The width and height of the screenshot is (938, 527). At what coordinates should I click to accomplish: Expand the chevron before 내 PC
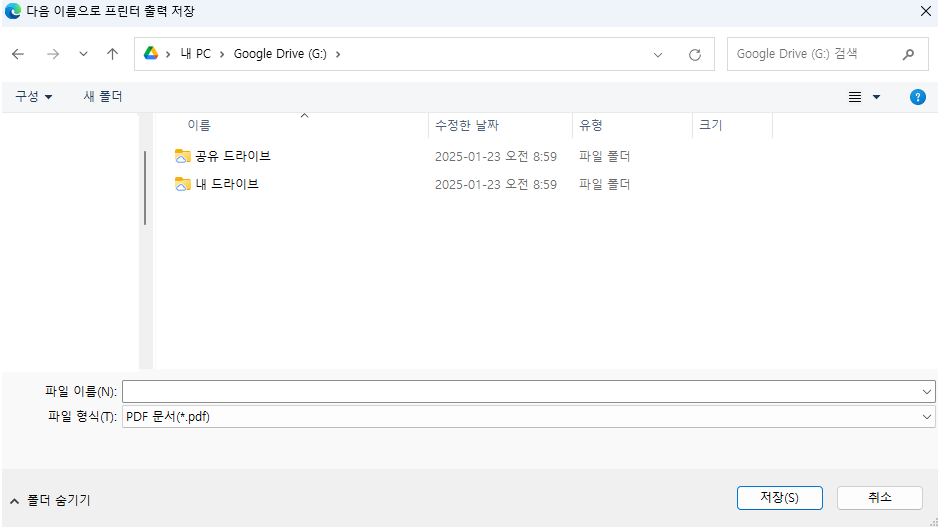[168, 54]
